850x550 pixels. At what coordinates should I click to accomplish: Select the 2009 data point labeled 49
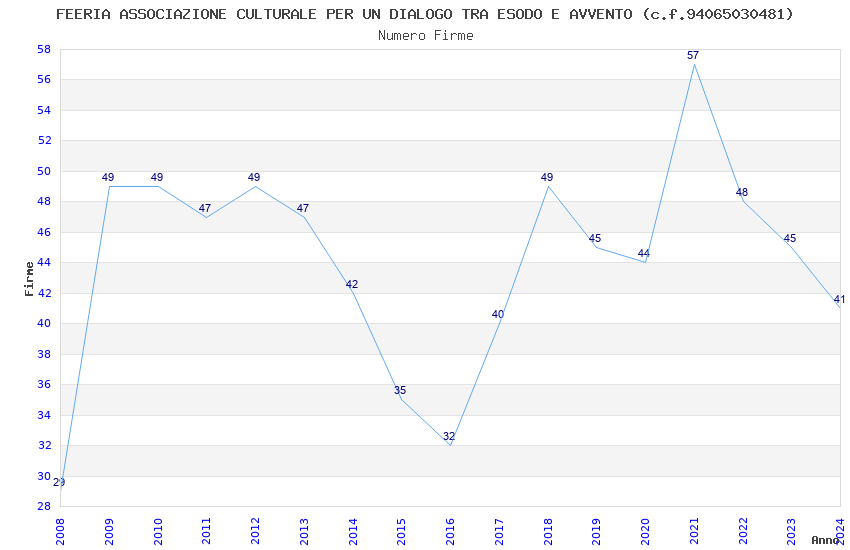pyautogui.click(x=108, y=177)
